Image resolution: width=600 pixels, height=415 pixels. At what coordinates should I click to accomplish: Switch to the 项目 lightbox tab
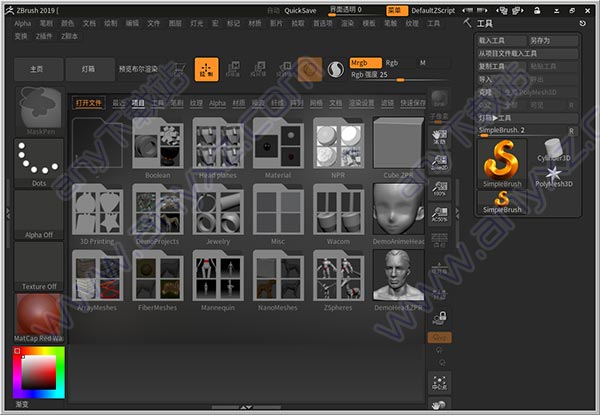click(138, 103)
